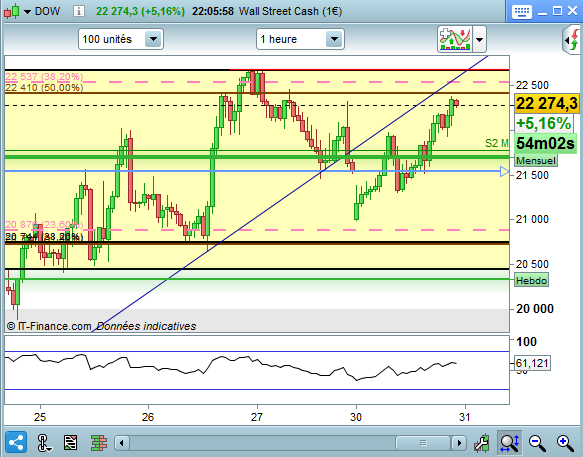The height and width of the screenshot is (457, 583).
Task: Click the candlestick chart style icon
Action: (11, 11)
